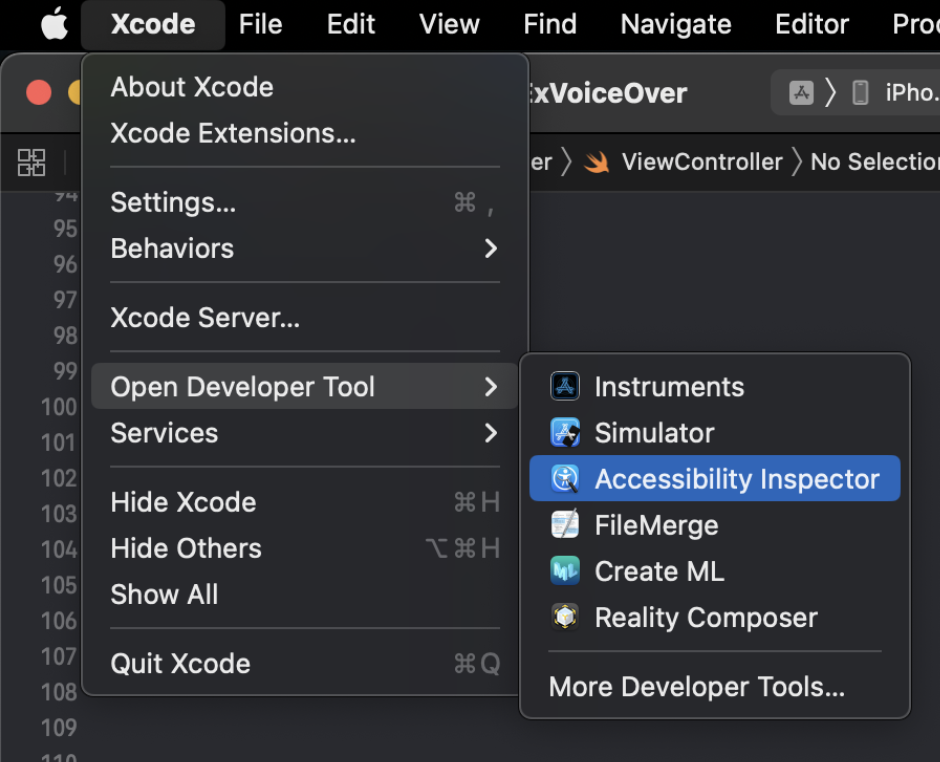Click Hide Others menu entry
Viewport: 940px width, 762px height.
(186, 548)
